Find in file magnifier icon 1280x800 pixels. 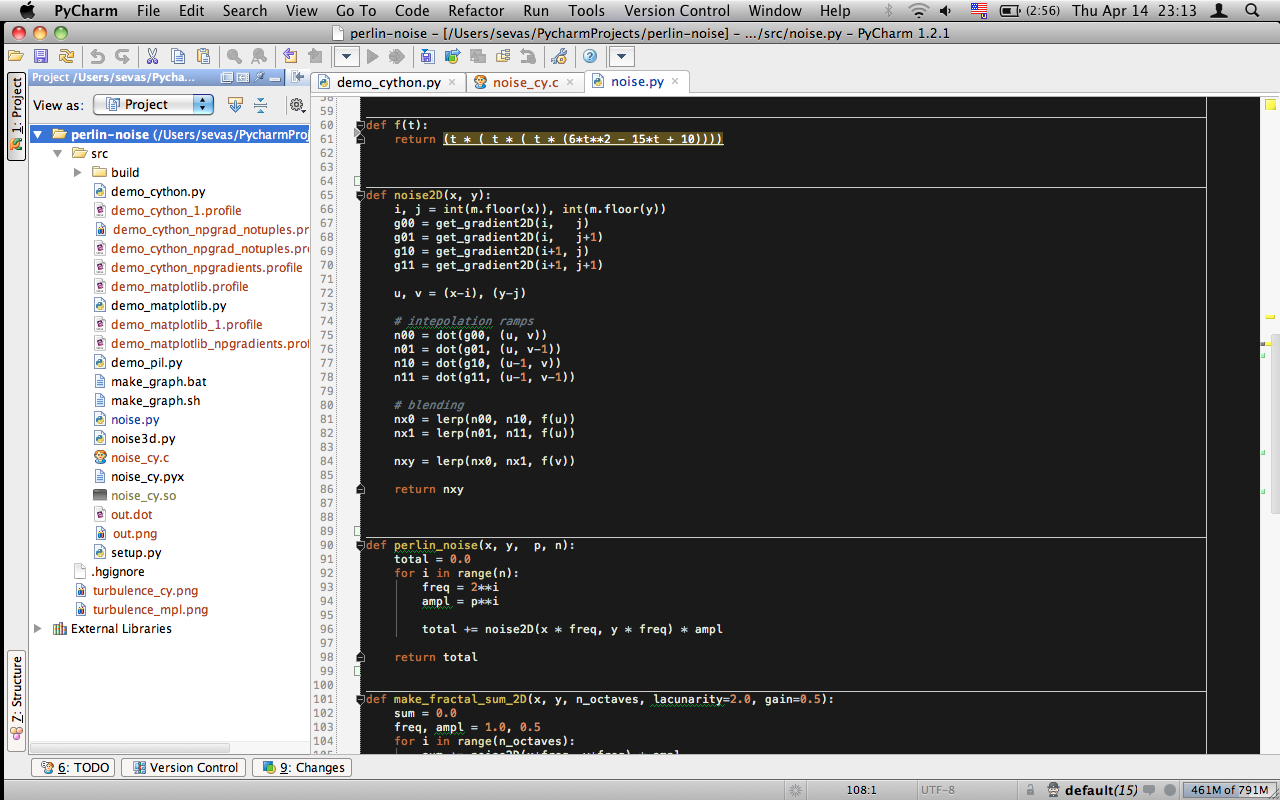(234, 57)
